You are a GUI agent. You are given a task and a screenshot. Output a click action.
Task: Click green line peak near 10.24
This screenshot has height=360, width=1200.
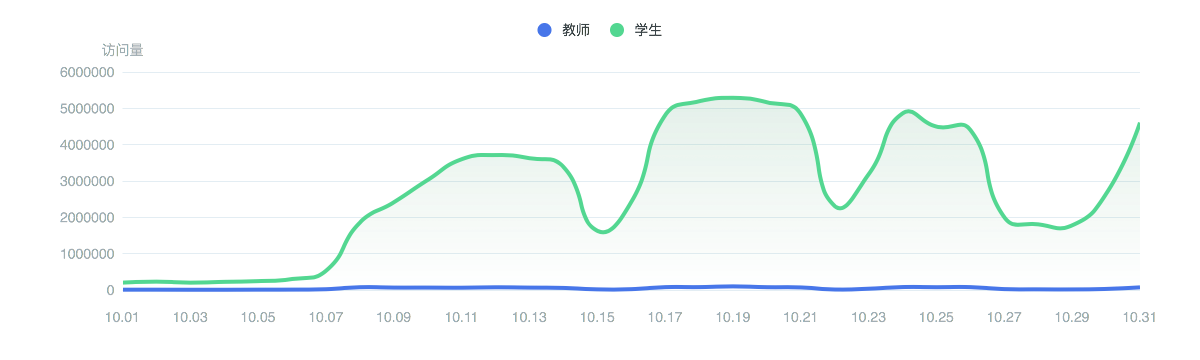point(908,111)
